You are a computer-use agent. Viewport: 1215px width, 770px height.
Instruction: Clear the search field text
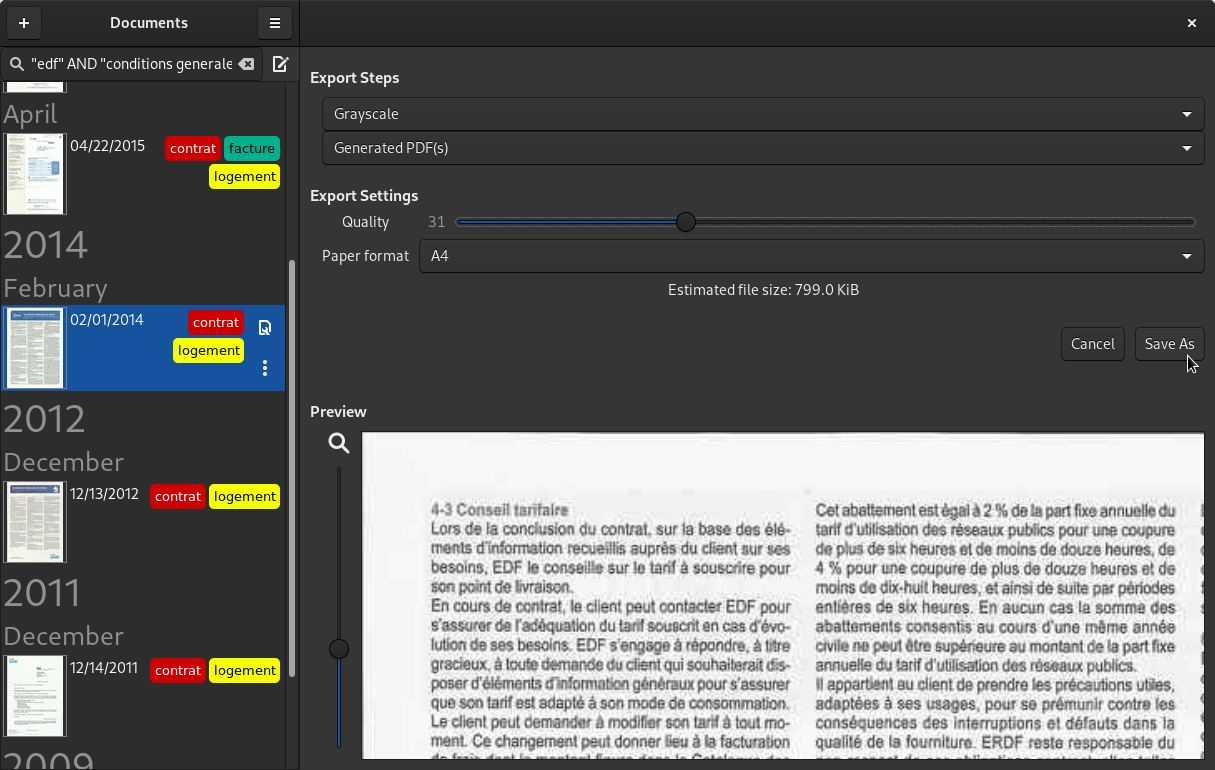click(x=246, y=64)
